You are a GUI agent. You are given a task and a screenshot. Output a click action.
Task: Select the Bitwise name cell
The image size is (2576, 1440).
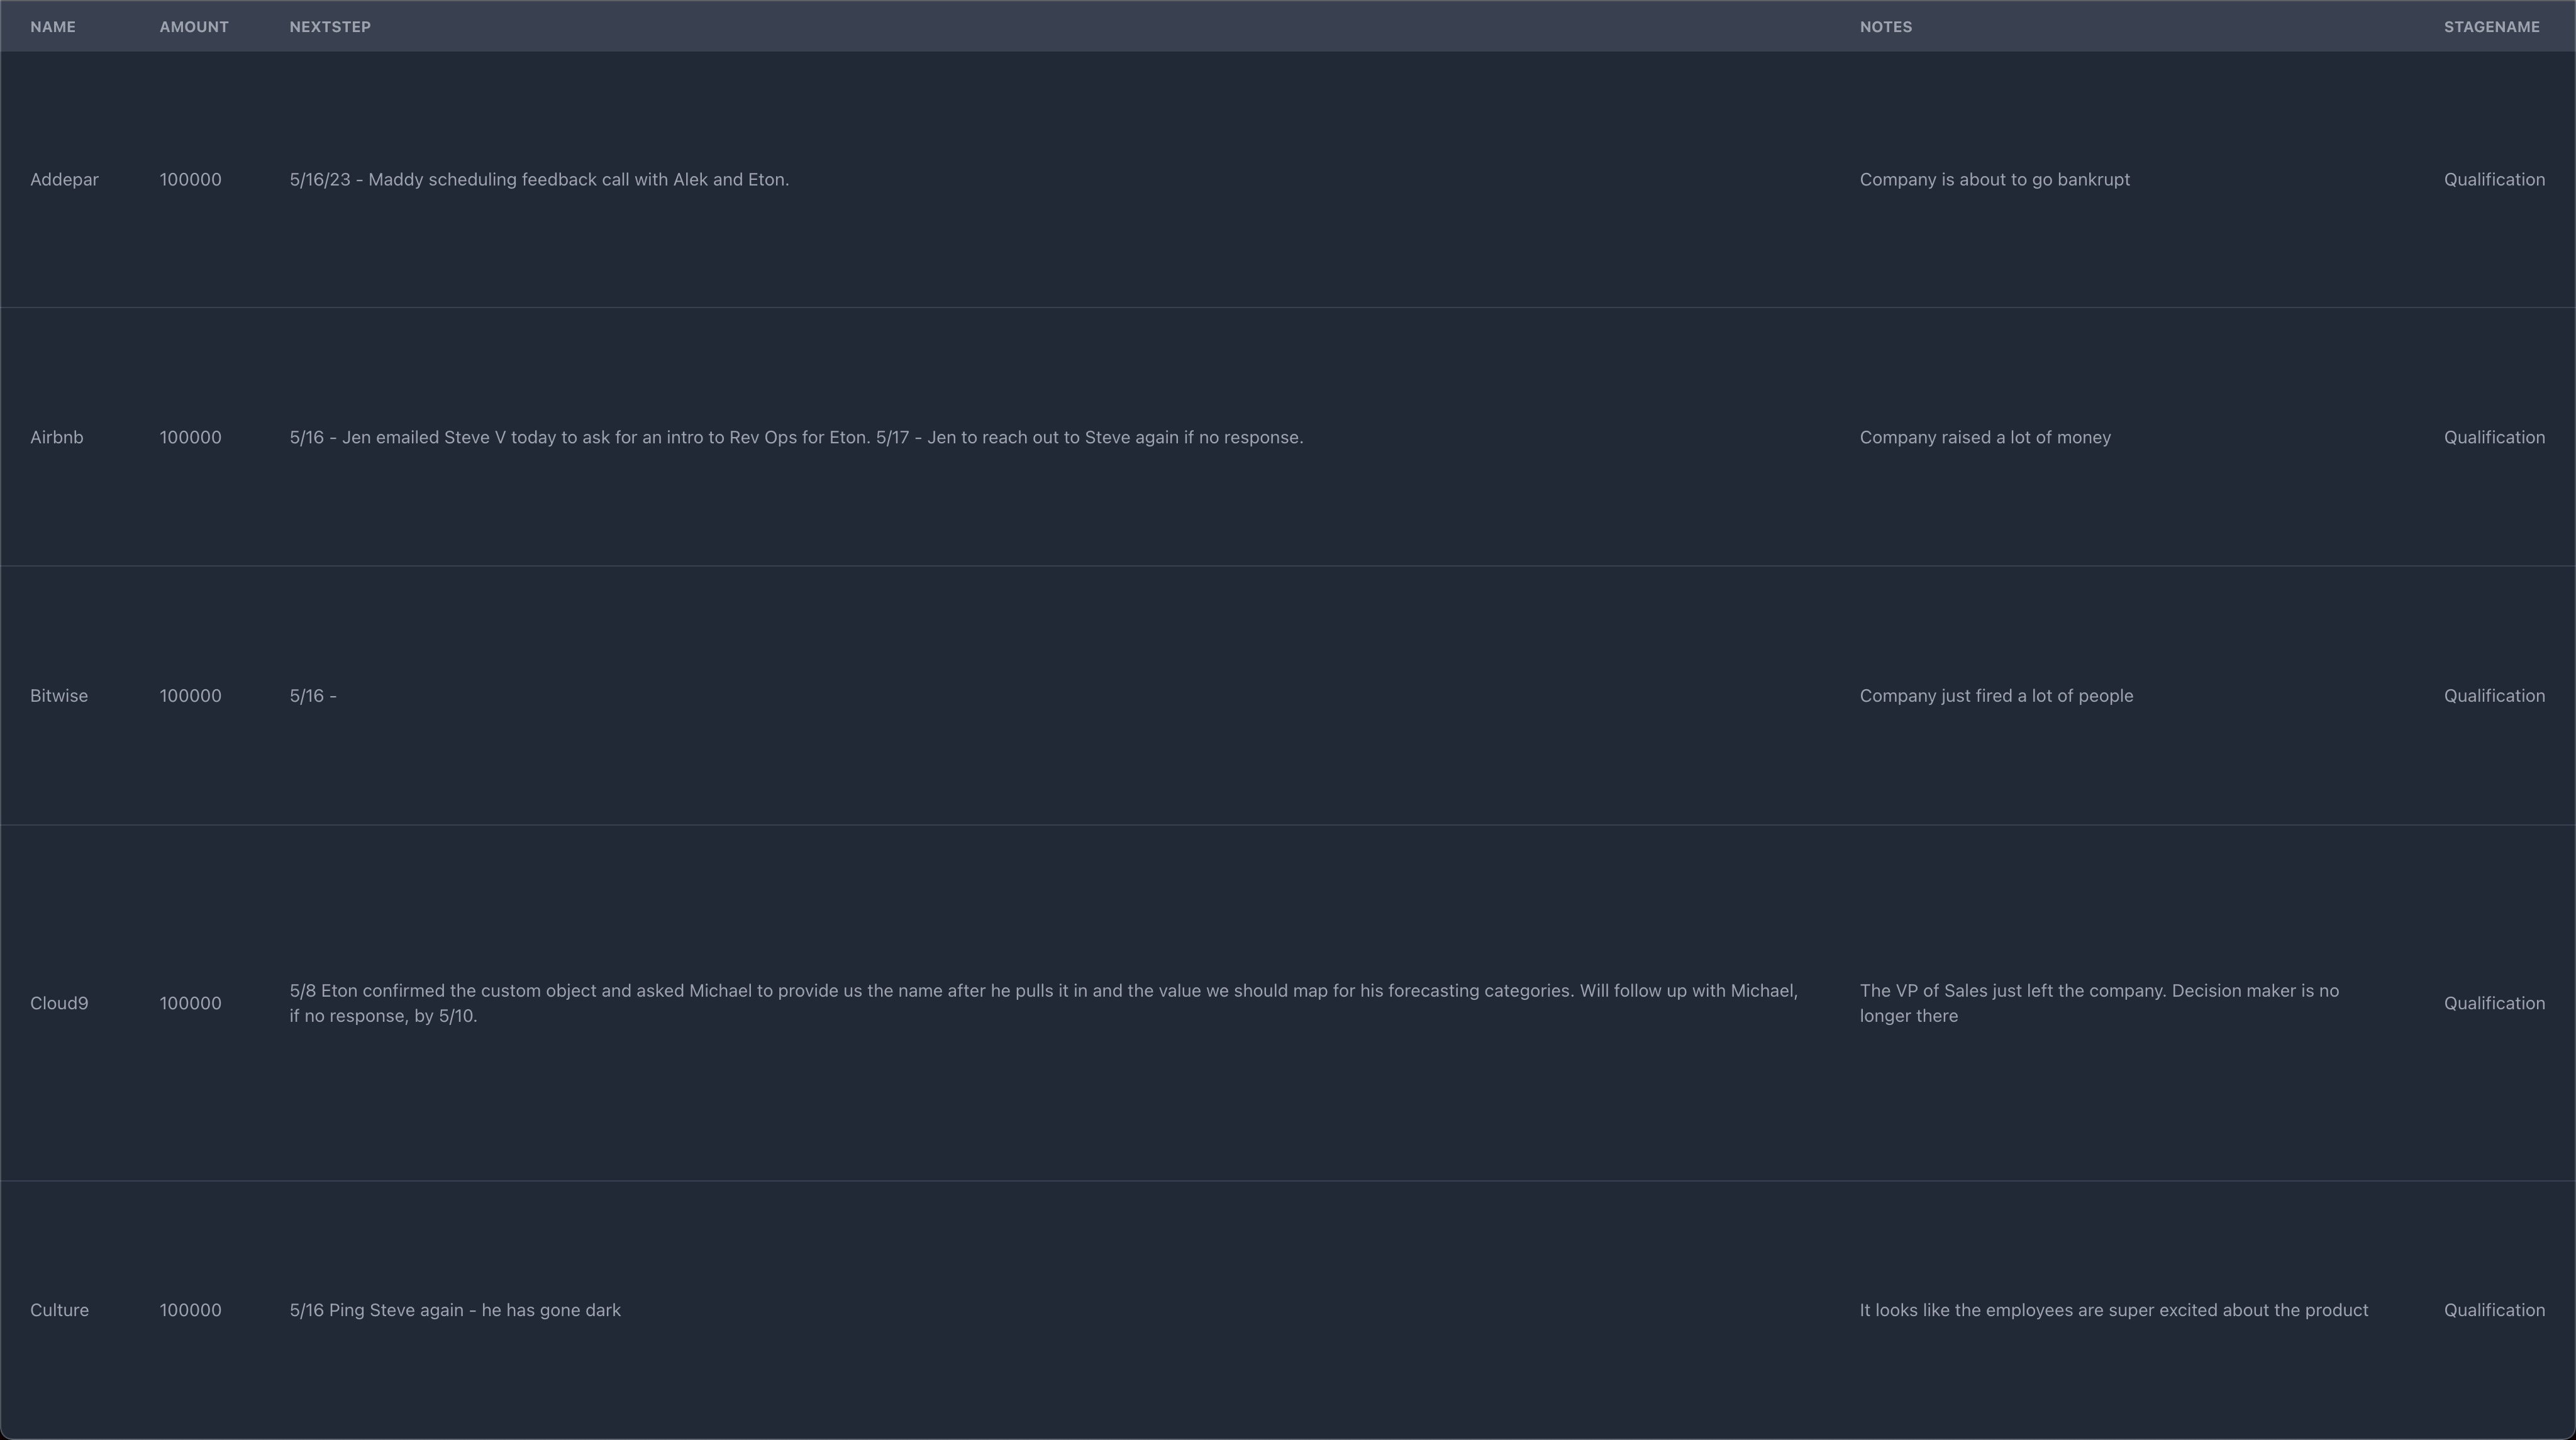[x=59, y=696]
